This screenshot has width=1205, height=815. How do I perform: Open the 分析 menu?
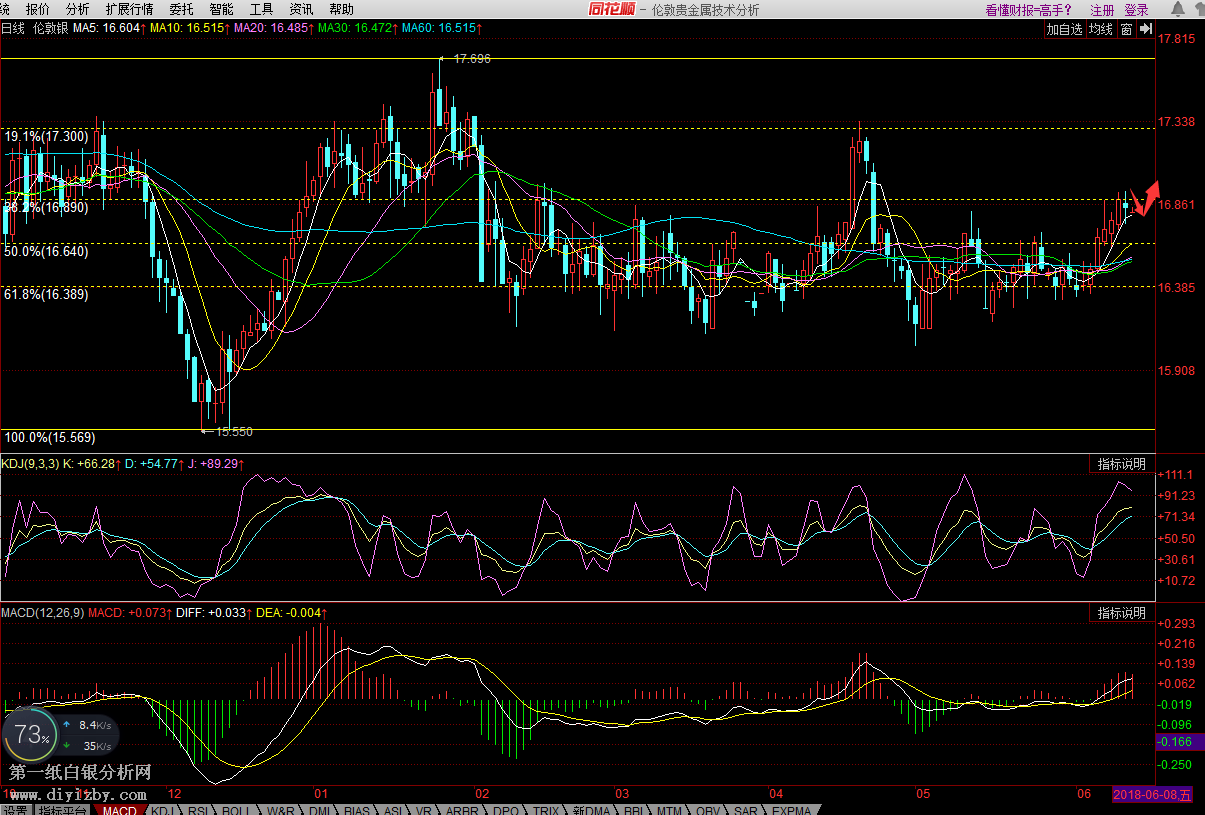point(77,9)
